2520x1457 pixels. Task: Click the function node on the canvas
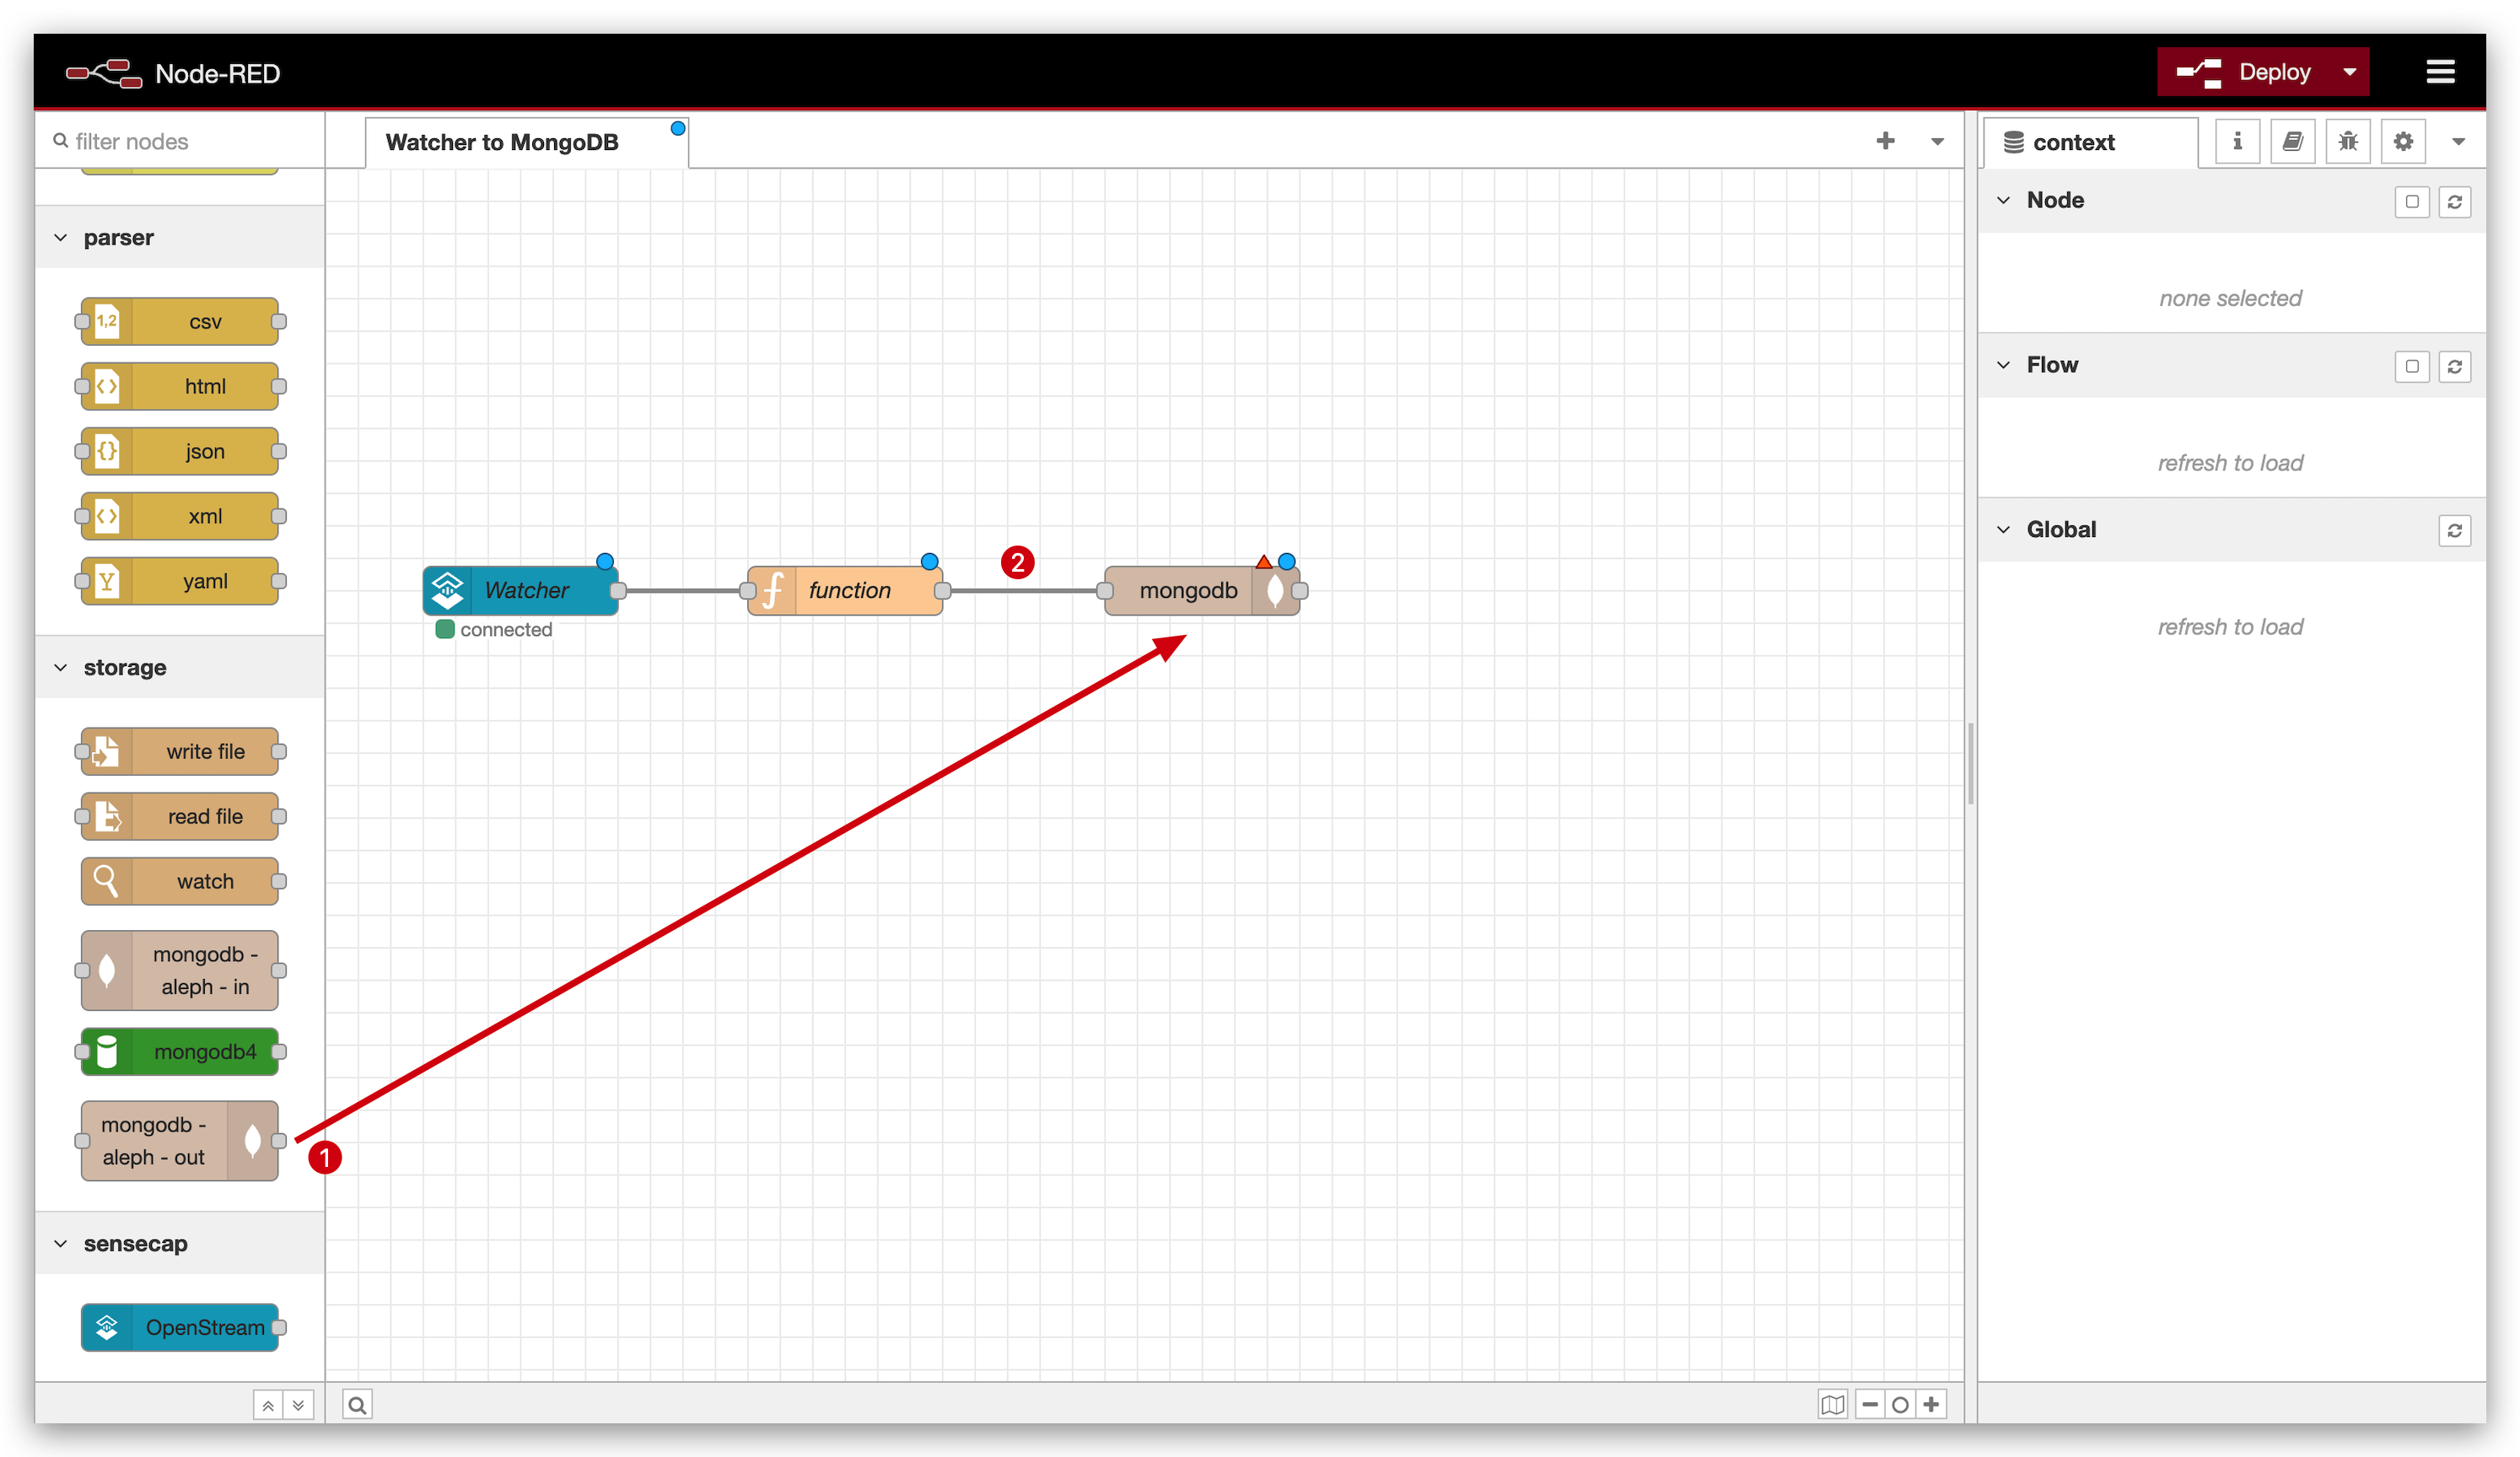845,590
